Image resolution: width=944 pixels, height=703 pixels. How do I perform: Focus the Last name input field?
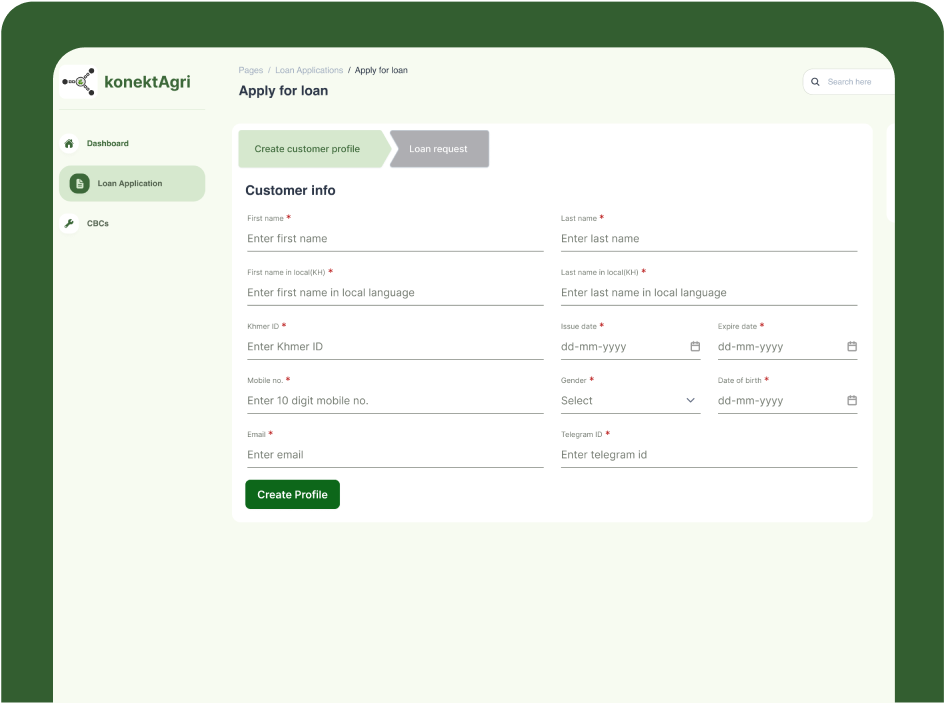tap(709, 239)
